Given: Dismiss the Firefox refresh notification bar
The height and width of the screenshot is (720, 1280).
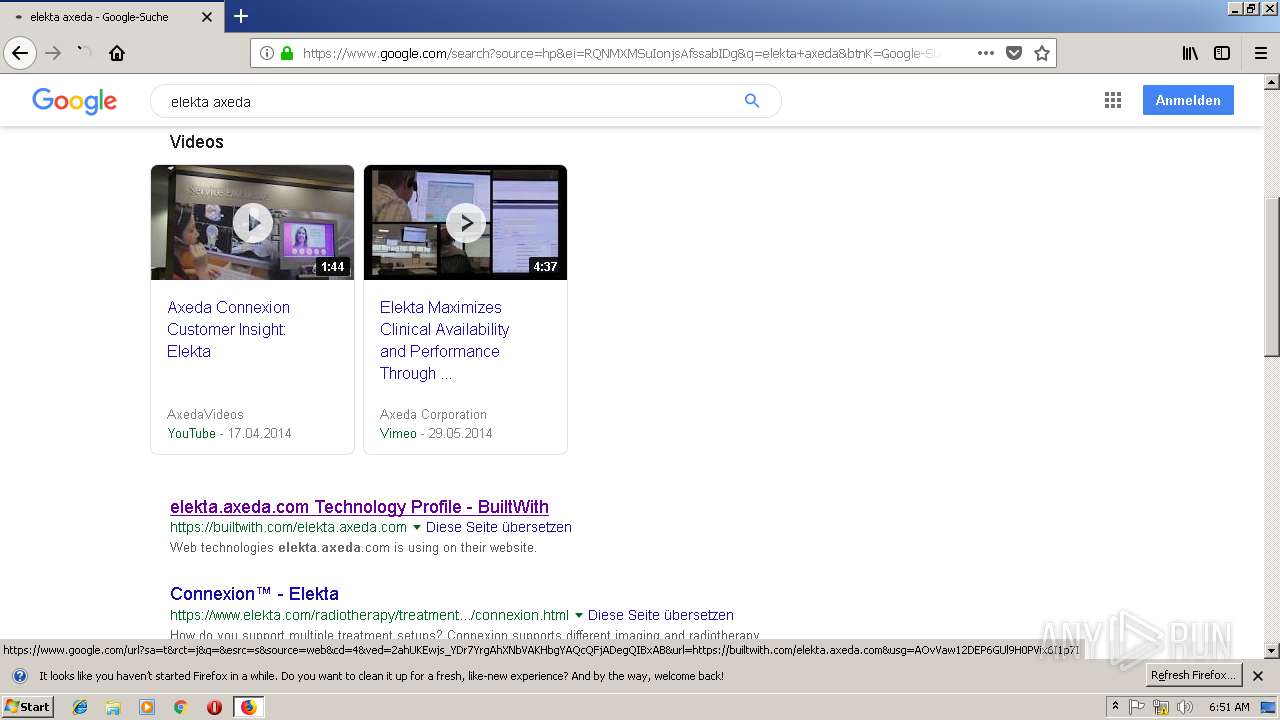Looking at the screenshot, I should click(1258, 676).
